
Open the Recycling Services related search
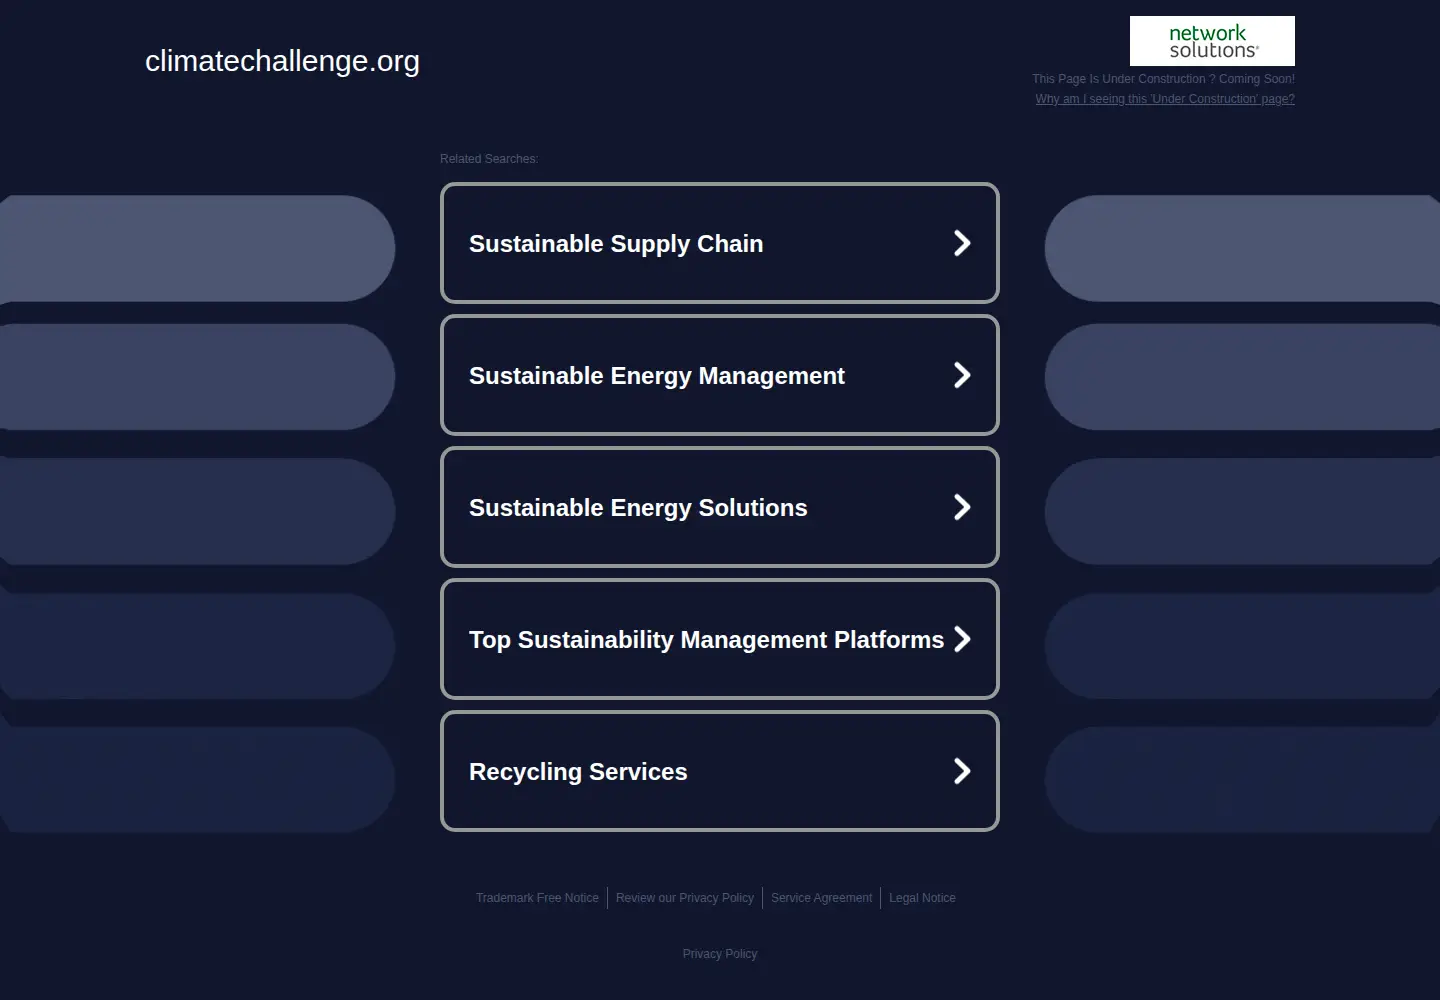(720, 771)
